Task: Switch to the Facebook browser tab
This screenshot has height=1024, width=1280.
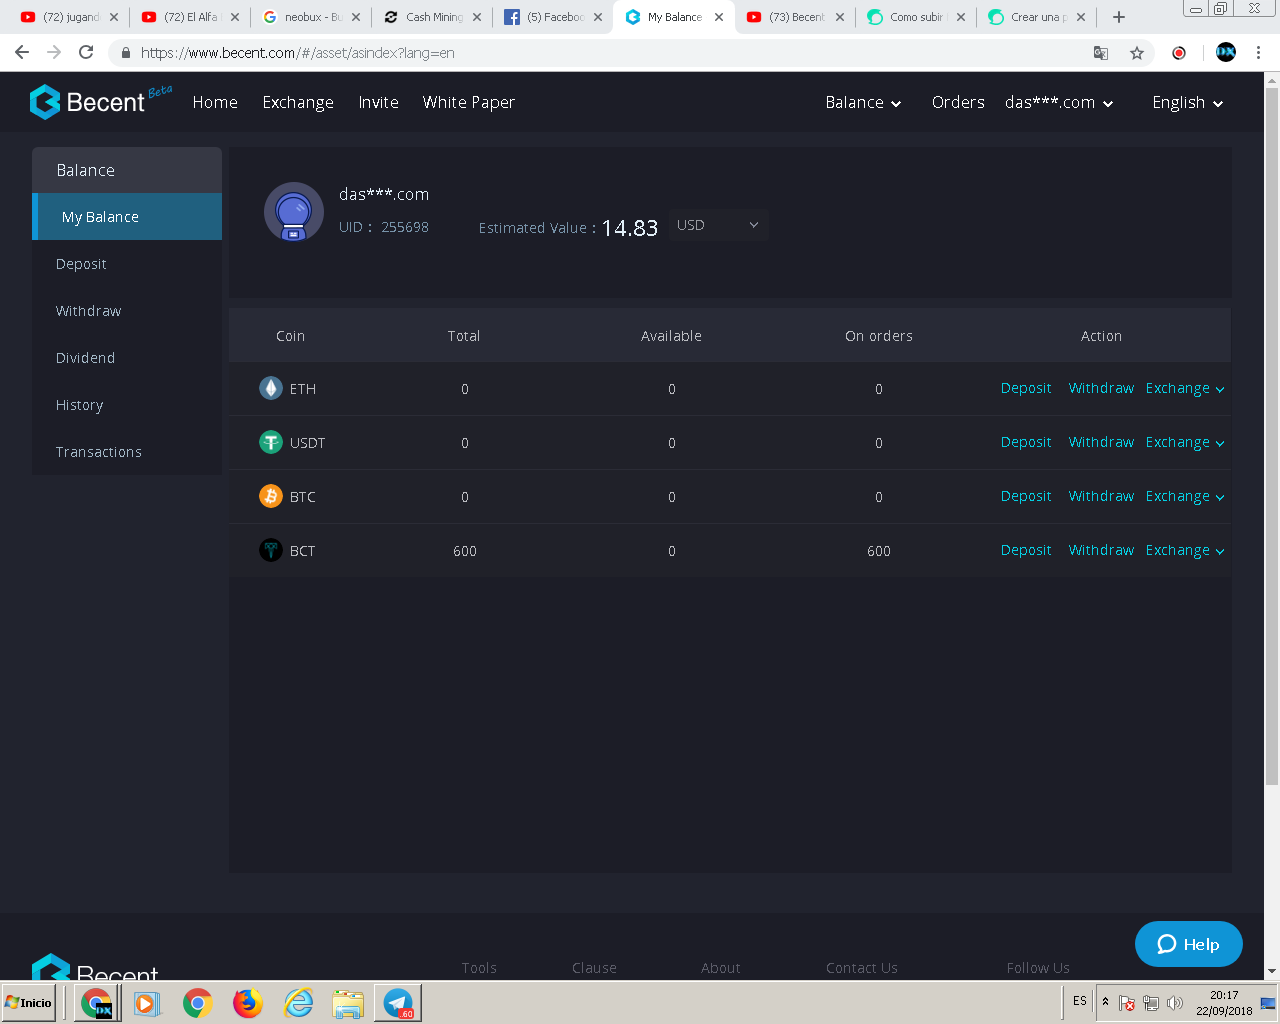Action: pos(553,17)
